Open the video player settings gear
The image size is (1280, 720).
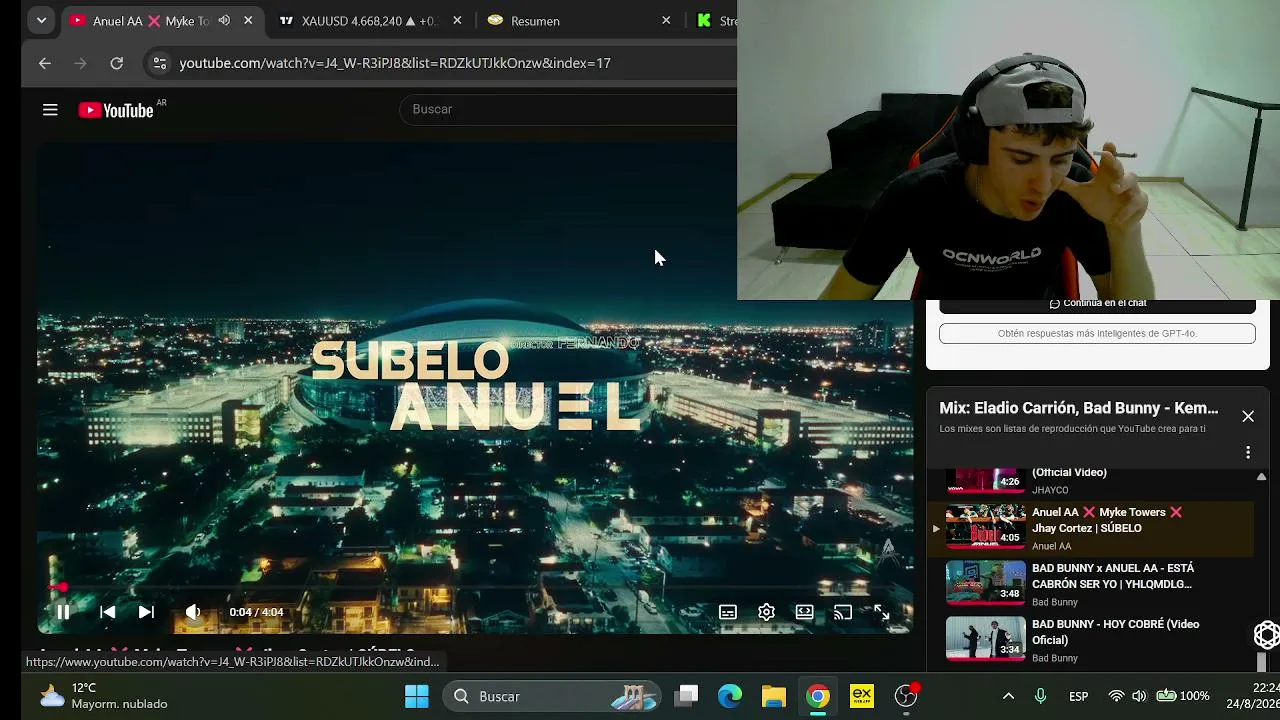(x=766, y=612)
